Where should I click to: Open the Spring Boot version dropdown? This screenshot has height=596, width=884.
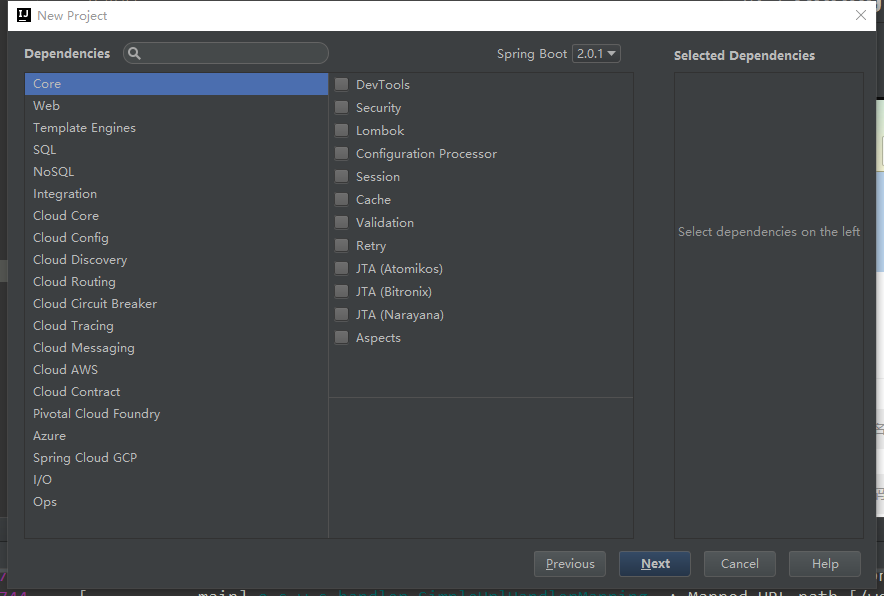tap(596, 54)
